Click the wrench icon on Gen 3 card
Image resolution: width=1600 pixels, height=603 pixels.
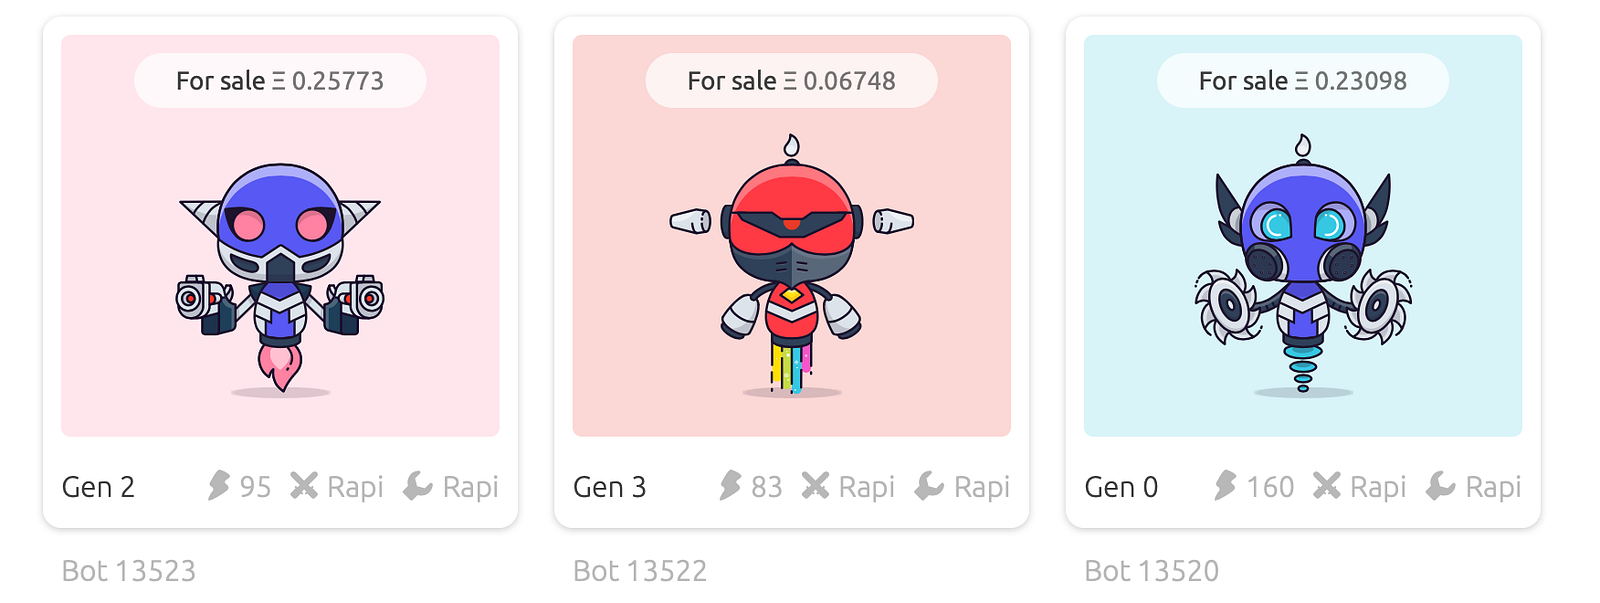click(x=929, y=486)
